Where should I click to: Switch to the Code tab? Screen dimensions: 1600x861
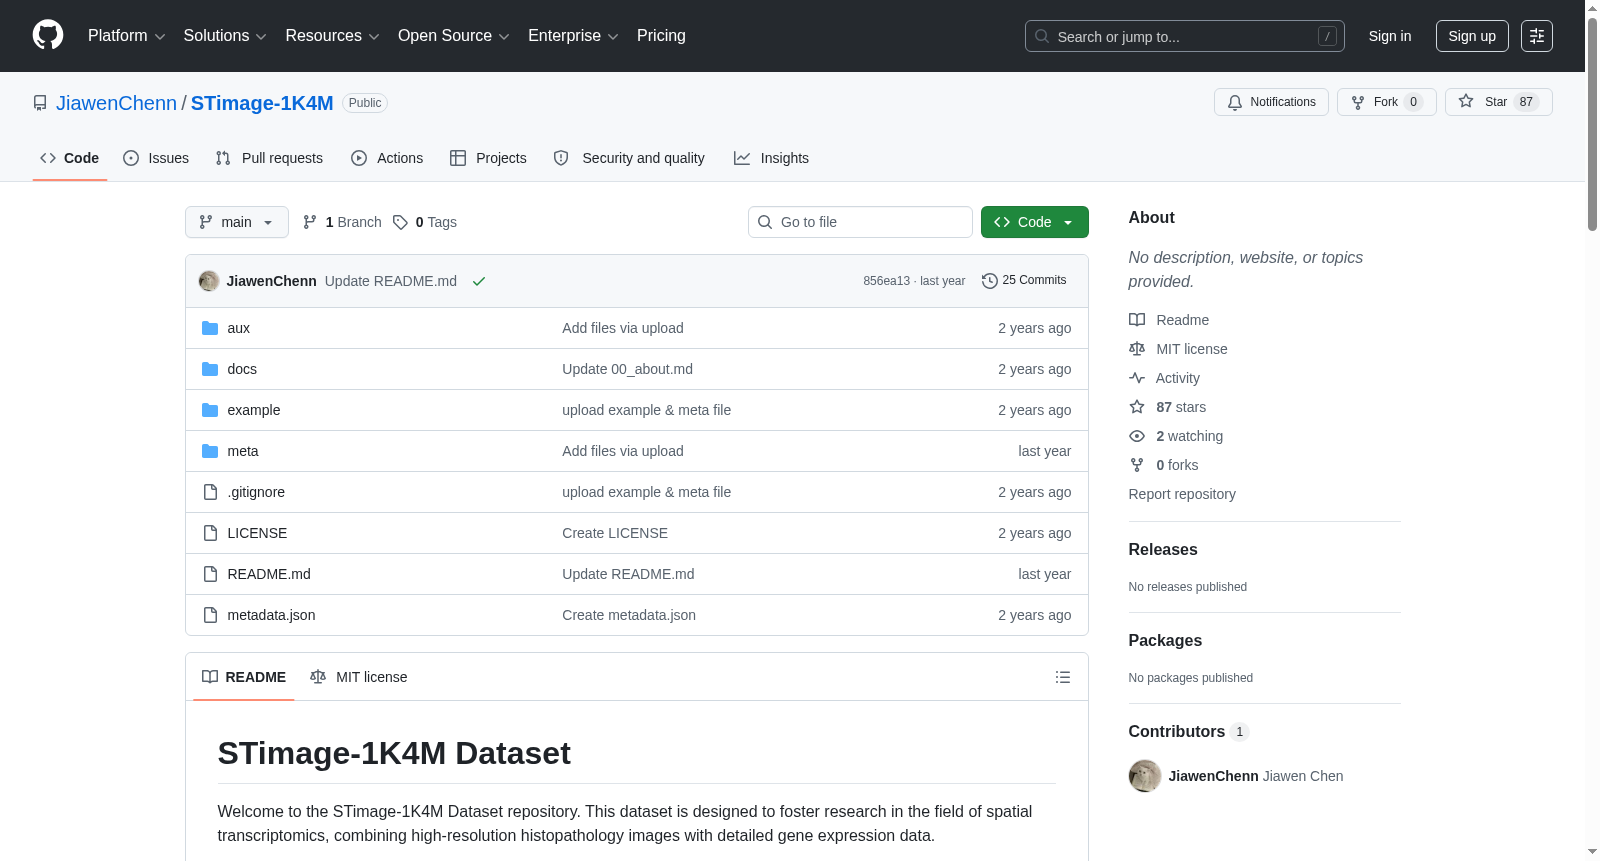point(70,158)
